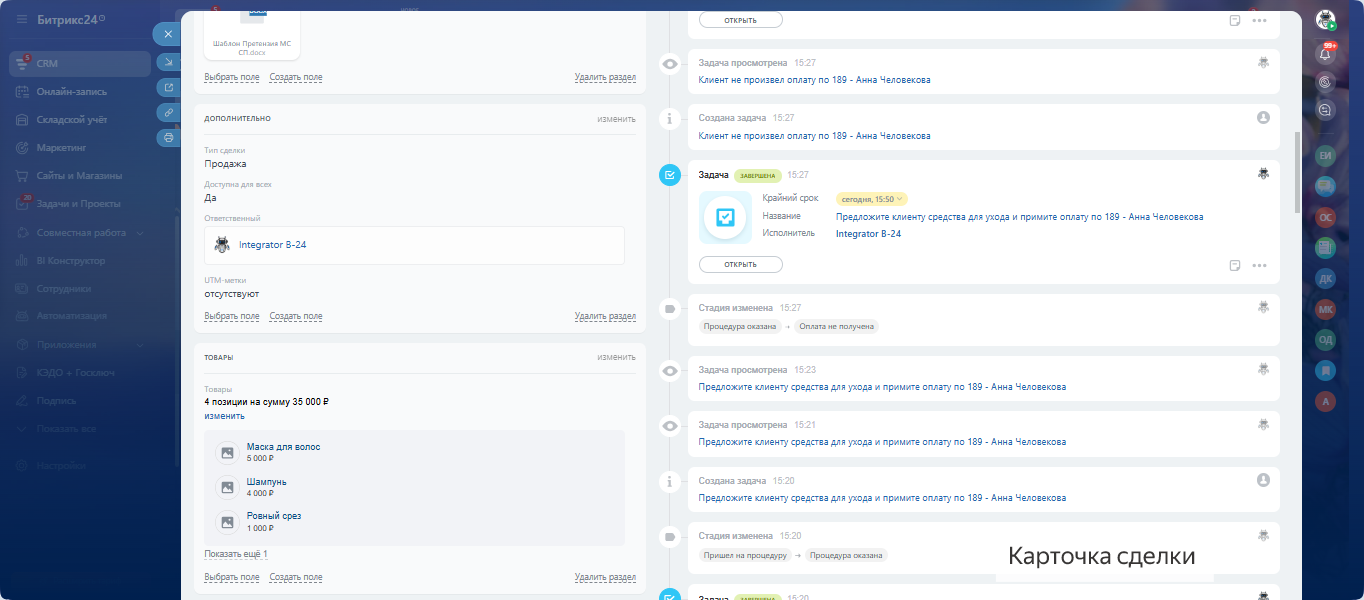Open deal card in new window icon

point(168,88)
